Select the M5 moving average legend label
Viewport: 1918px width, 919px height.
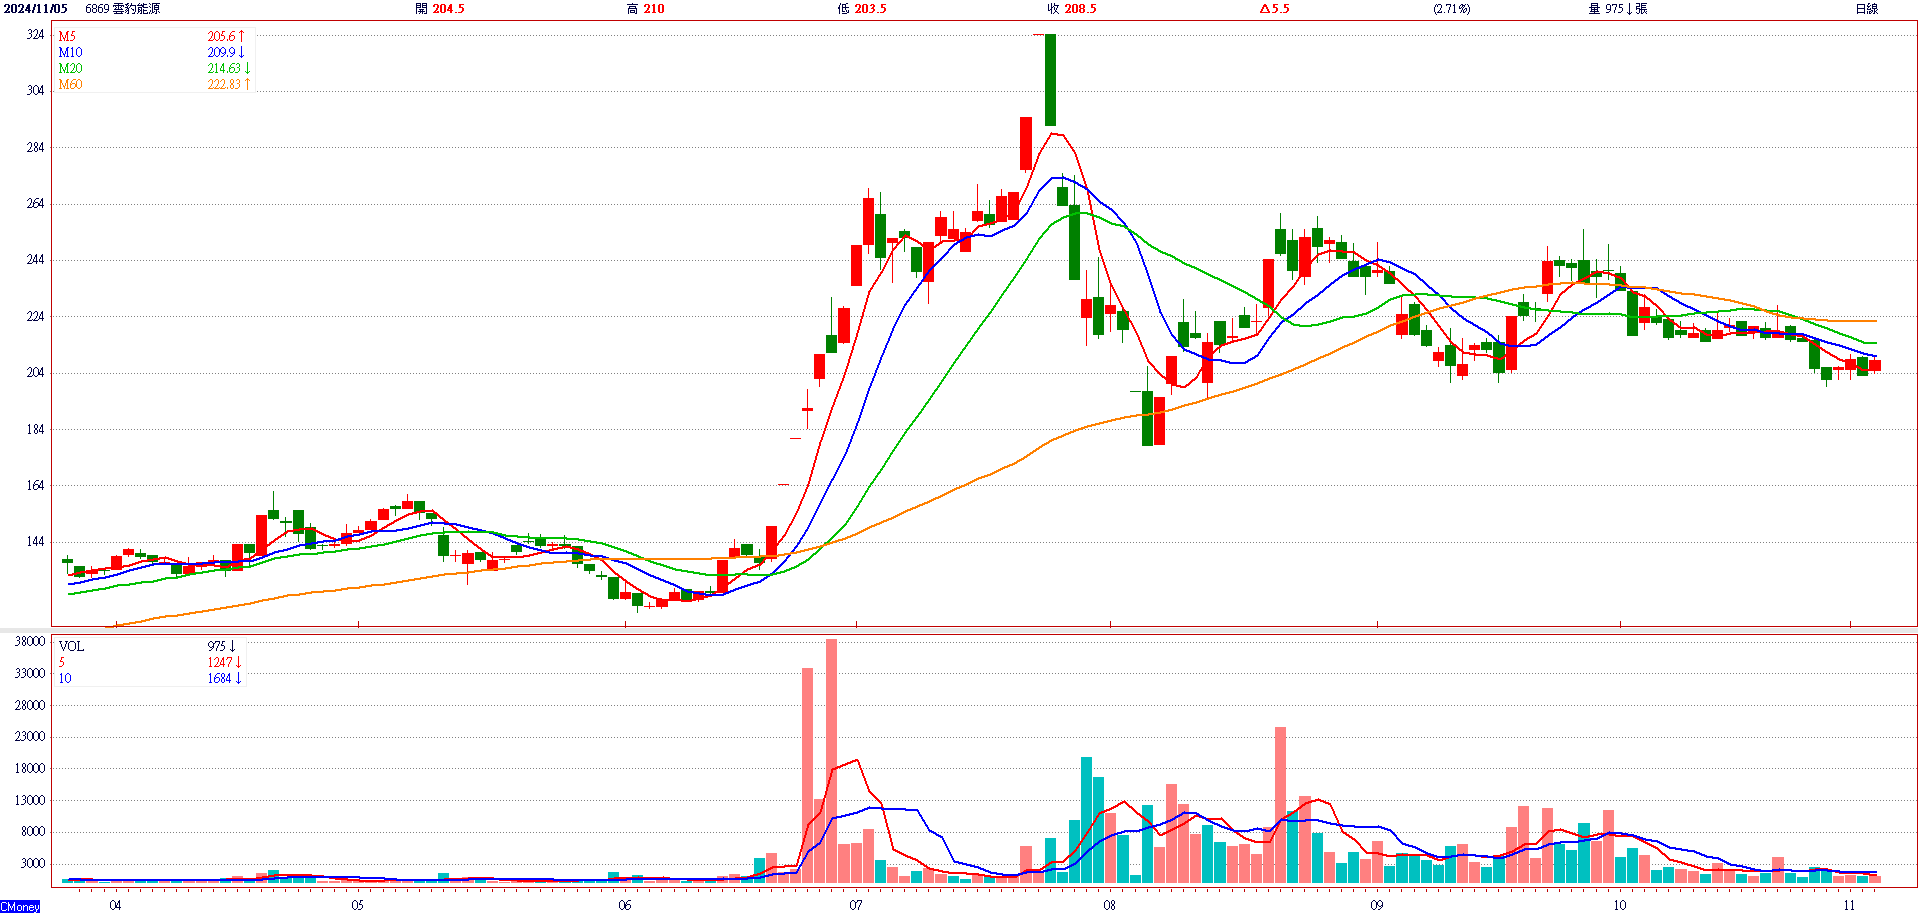67,36
